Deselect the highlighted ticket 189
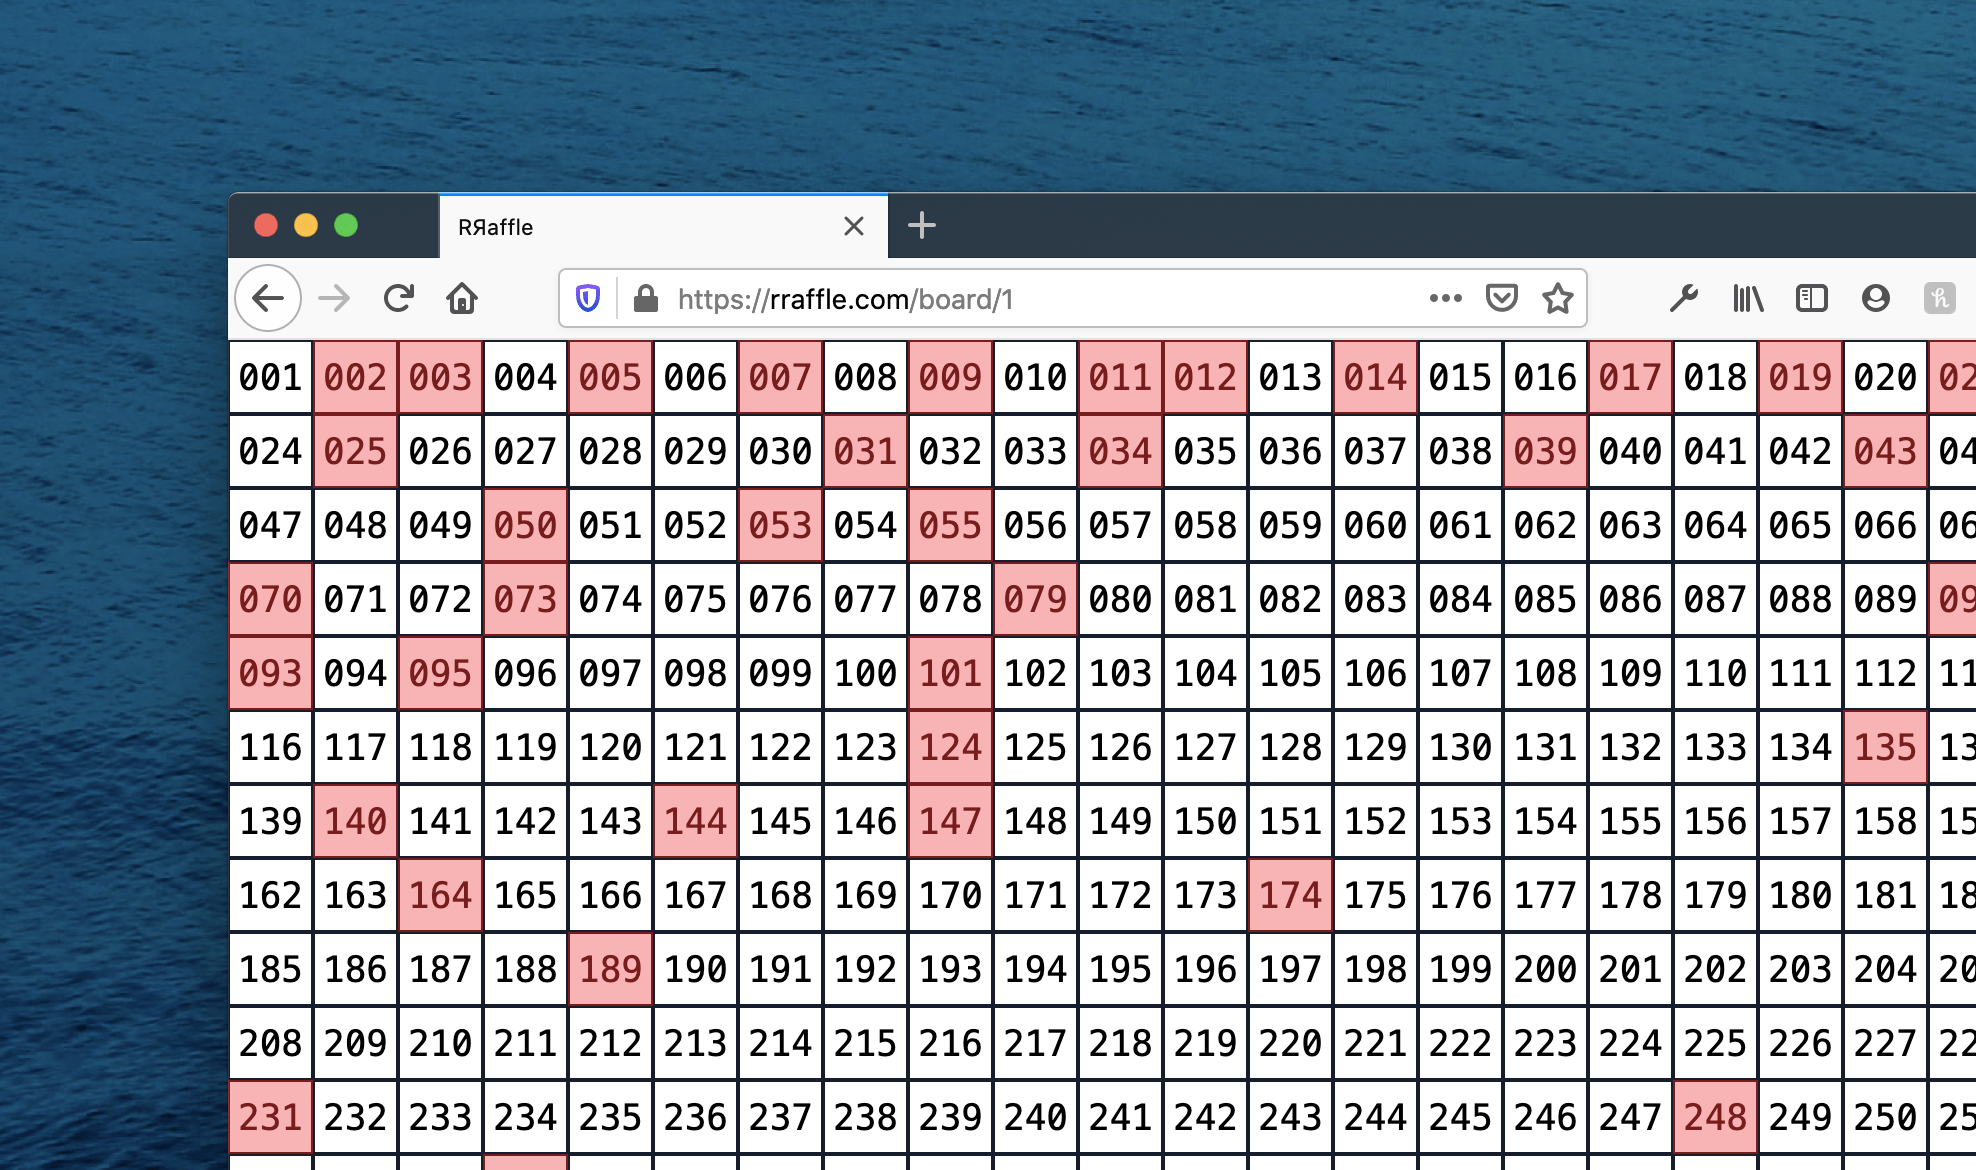Screen dimensions: 1976x1170 [610, 968]
